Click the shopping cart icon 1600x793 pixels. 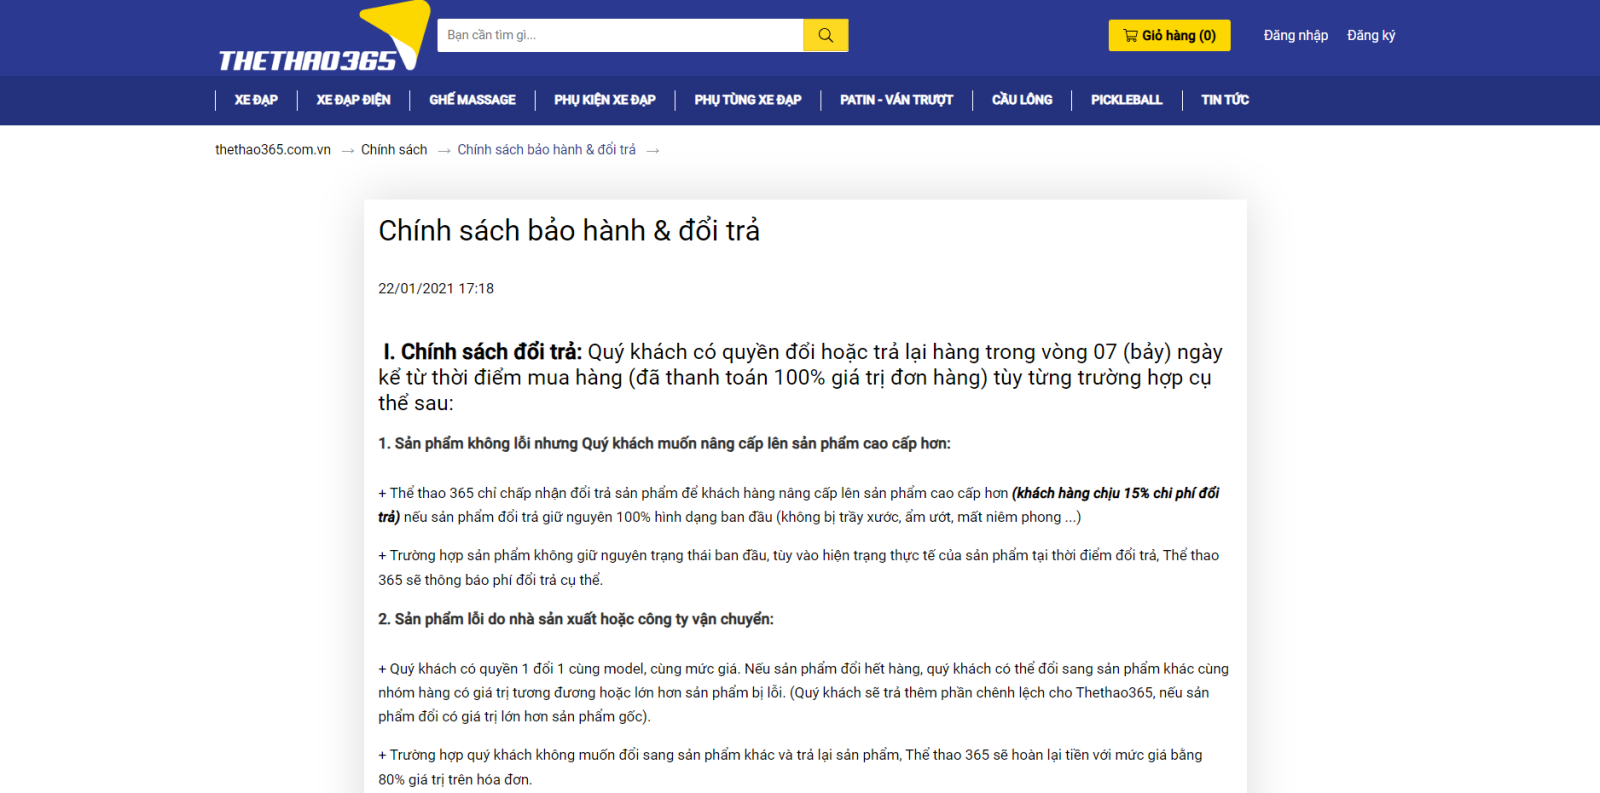click(1130, 35)
